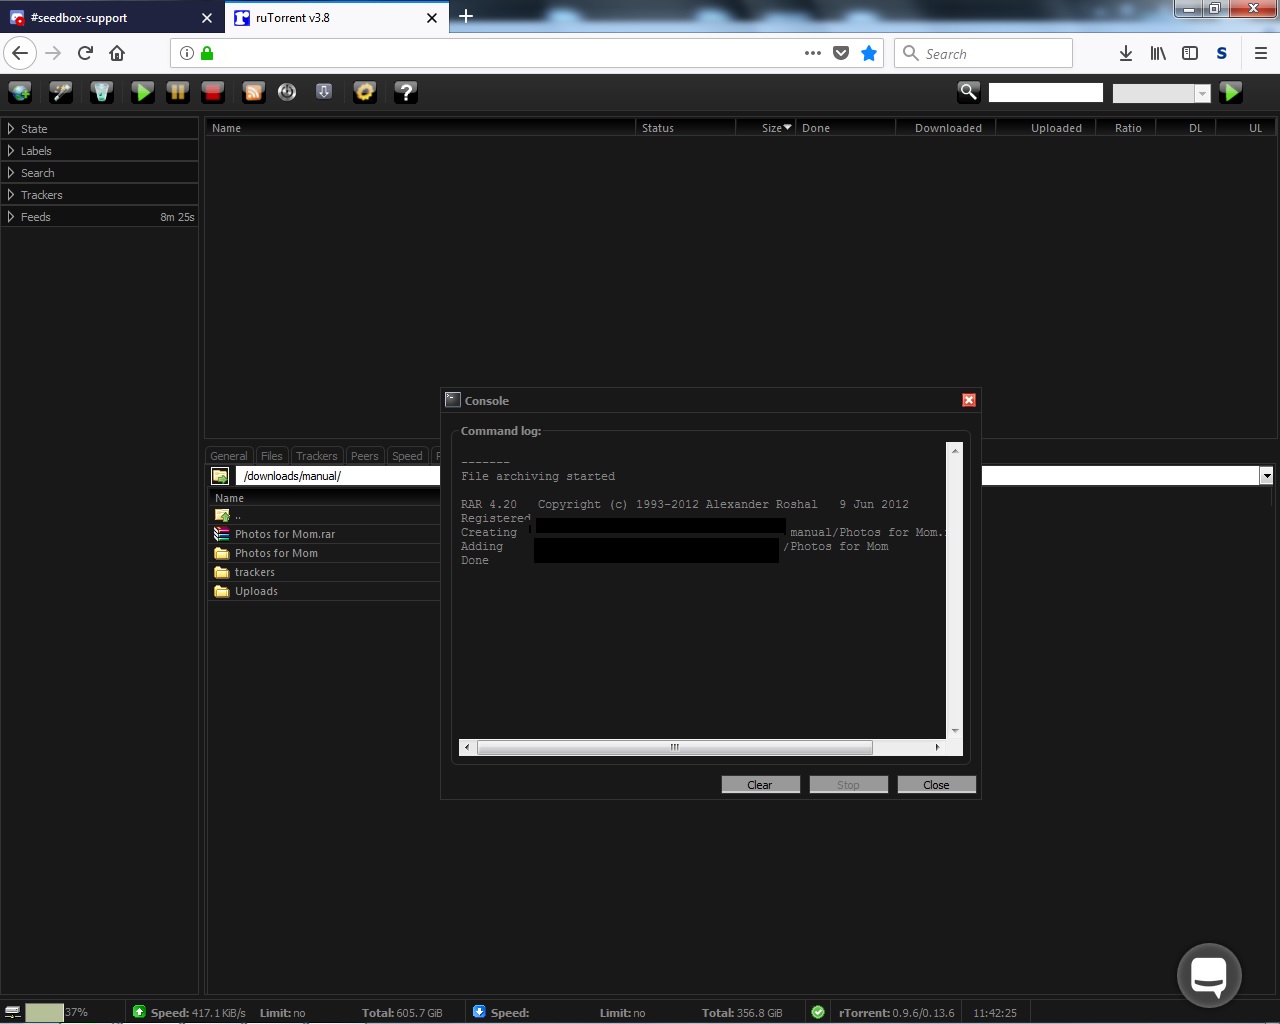The image size is (1280, 1024).
Task: Expand the State category in sidebar
Action: [34, 129]
